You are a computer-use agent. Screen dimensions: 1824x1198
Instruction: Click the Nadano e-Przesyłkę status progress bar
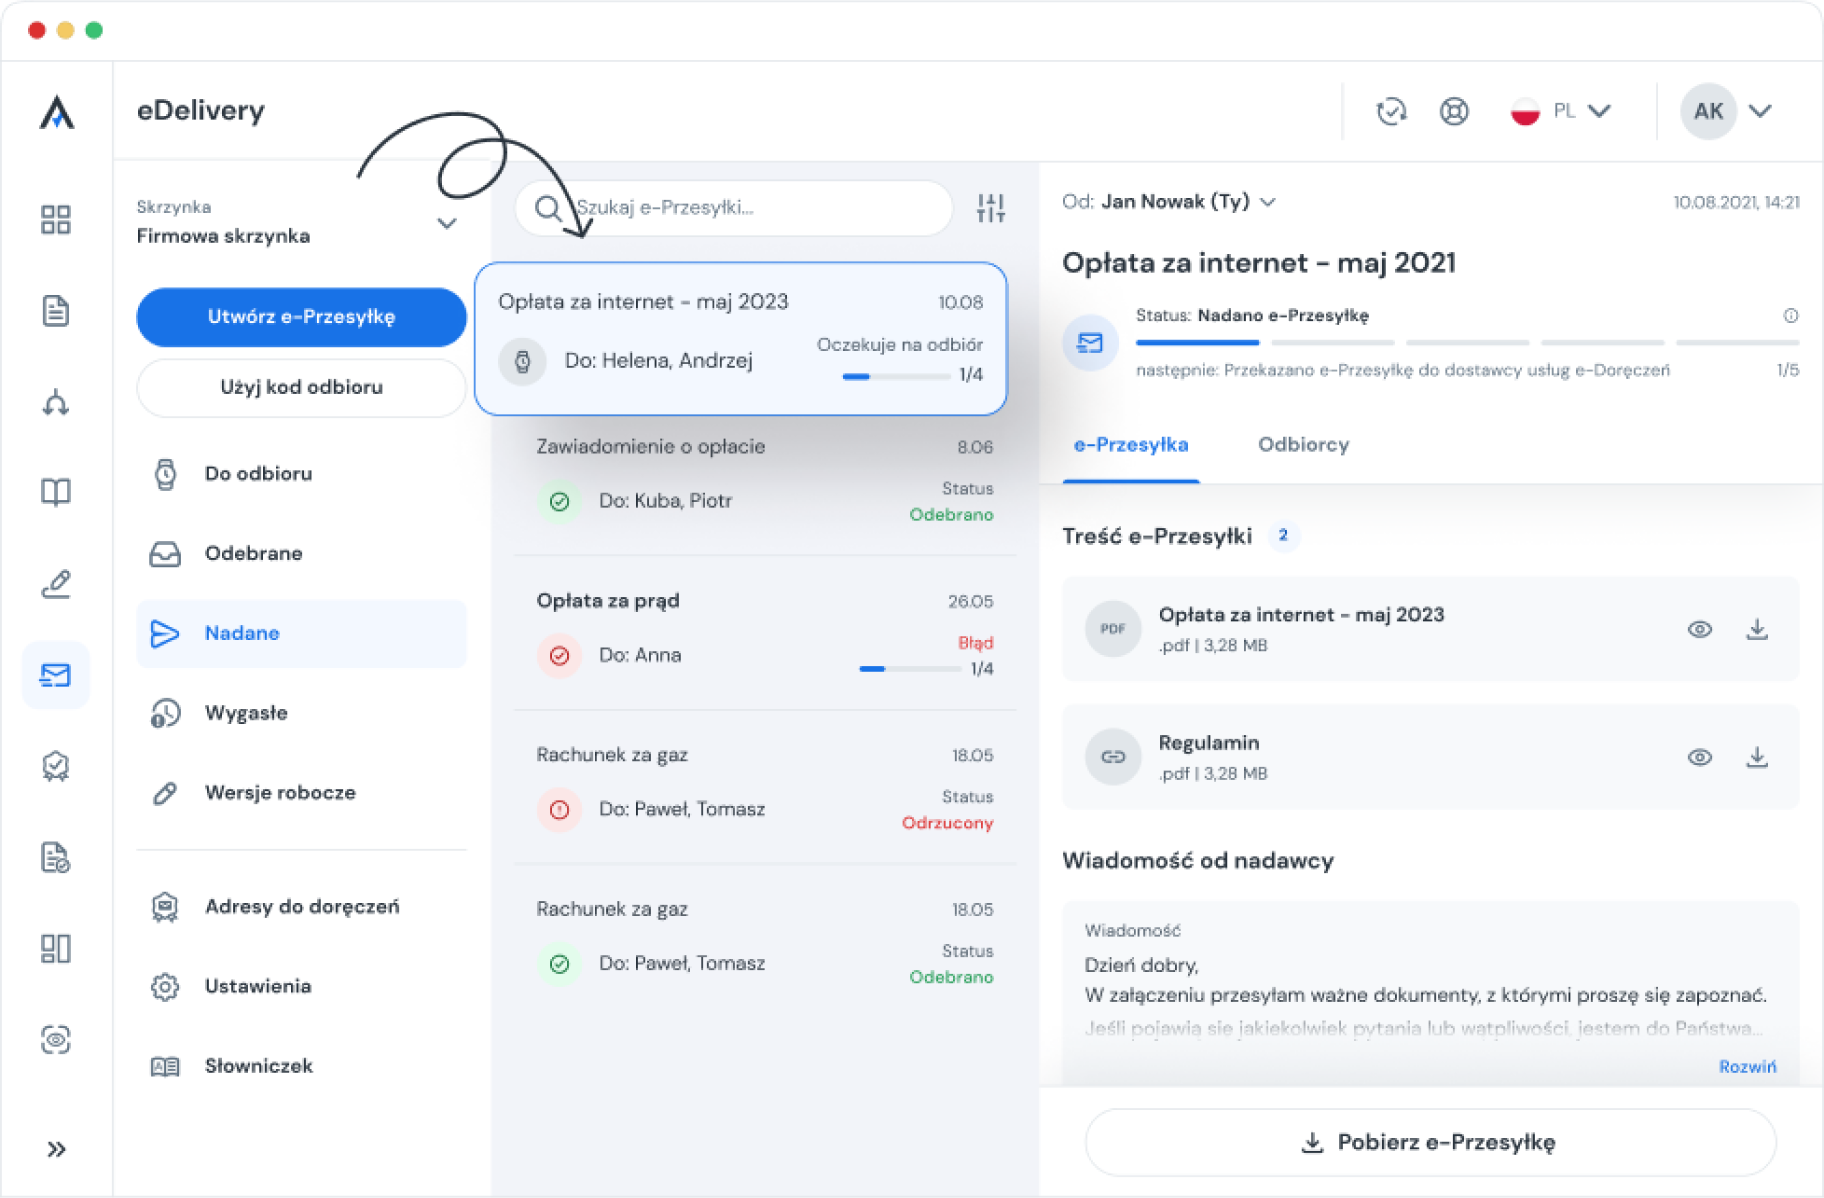point(1466,343)
